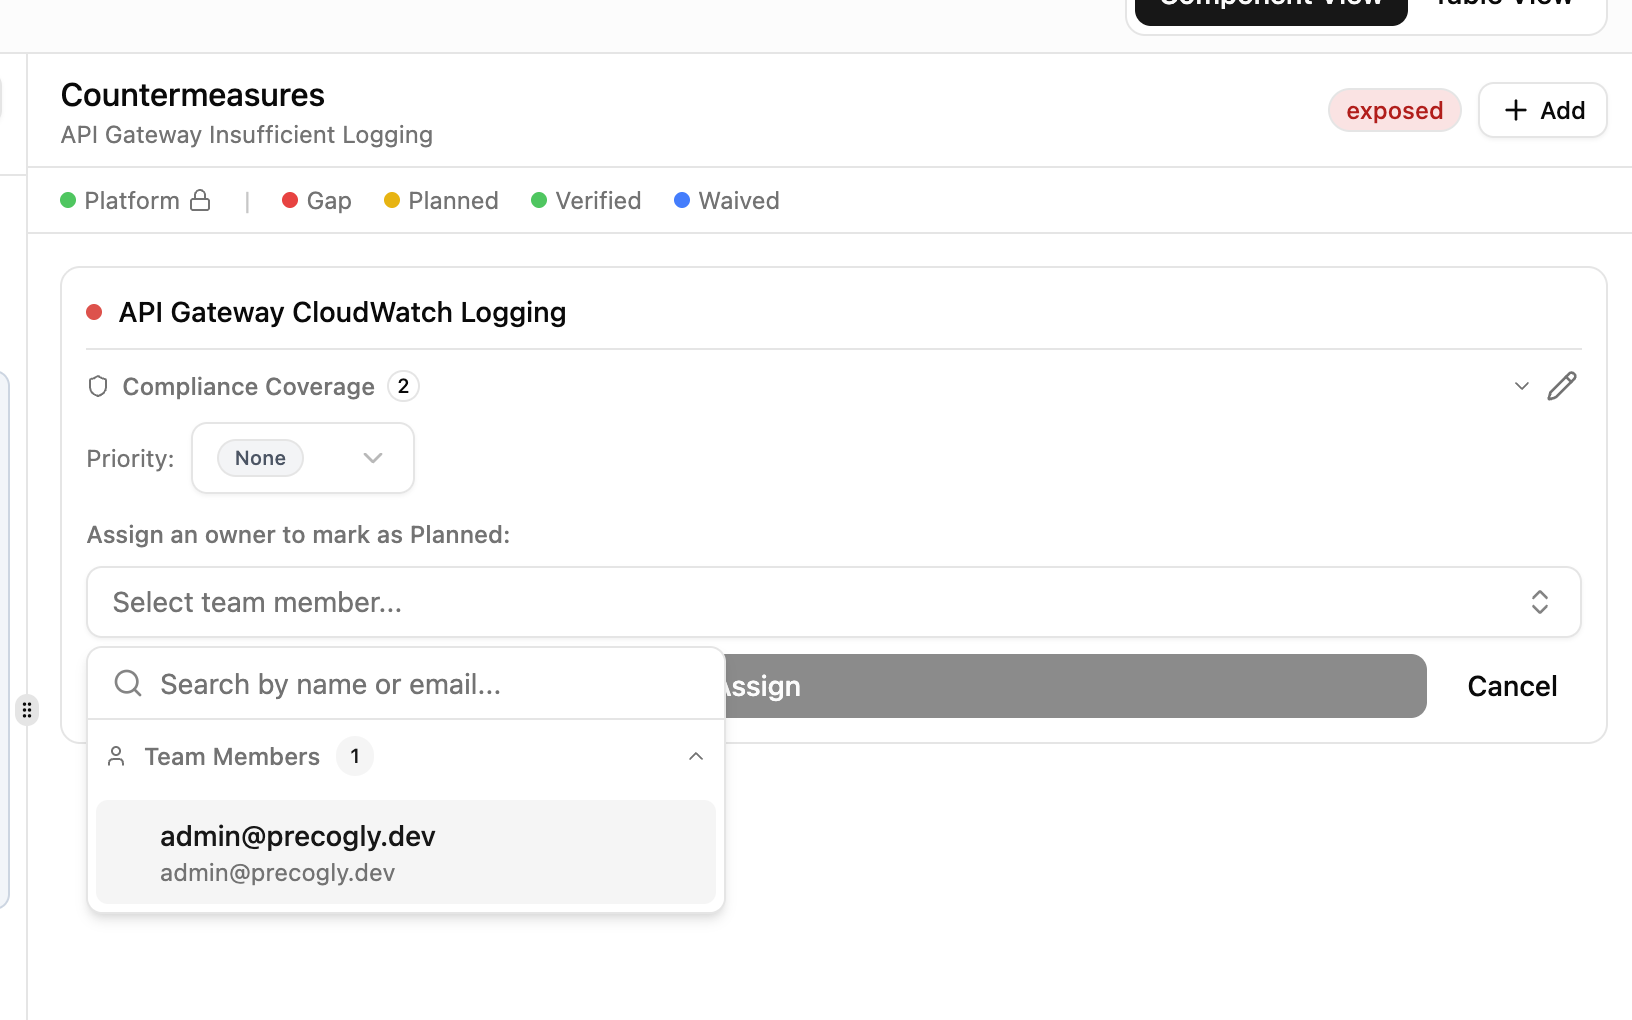1632x1020 pixels.
Task: Click the Cancel button
Action: click(1512, 686)
